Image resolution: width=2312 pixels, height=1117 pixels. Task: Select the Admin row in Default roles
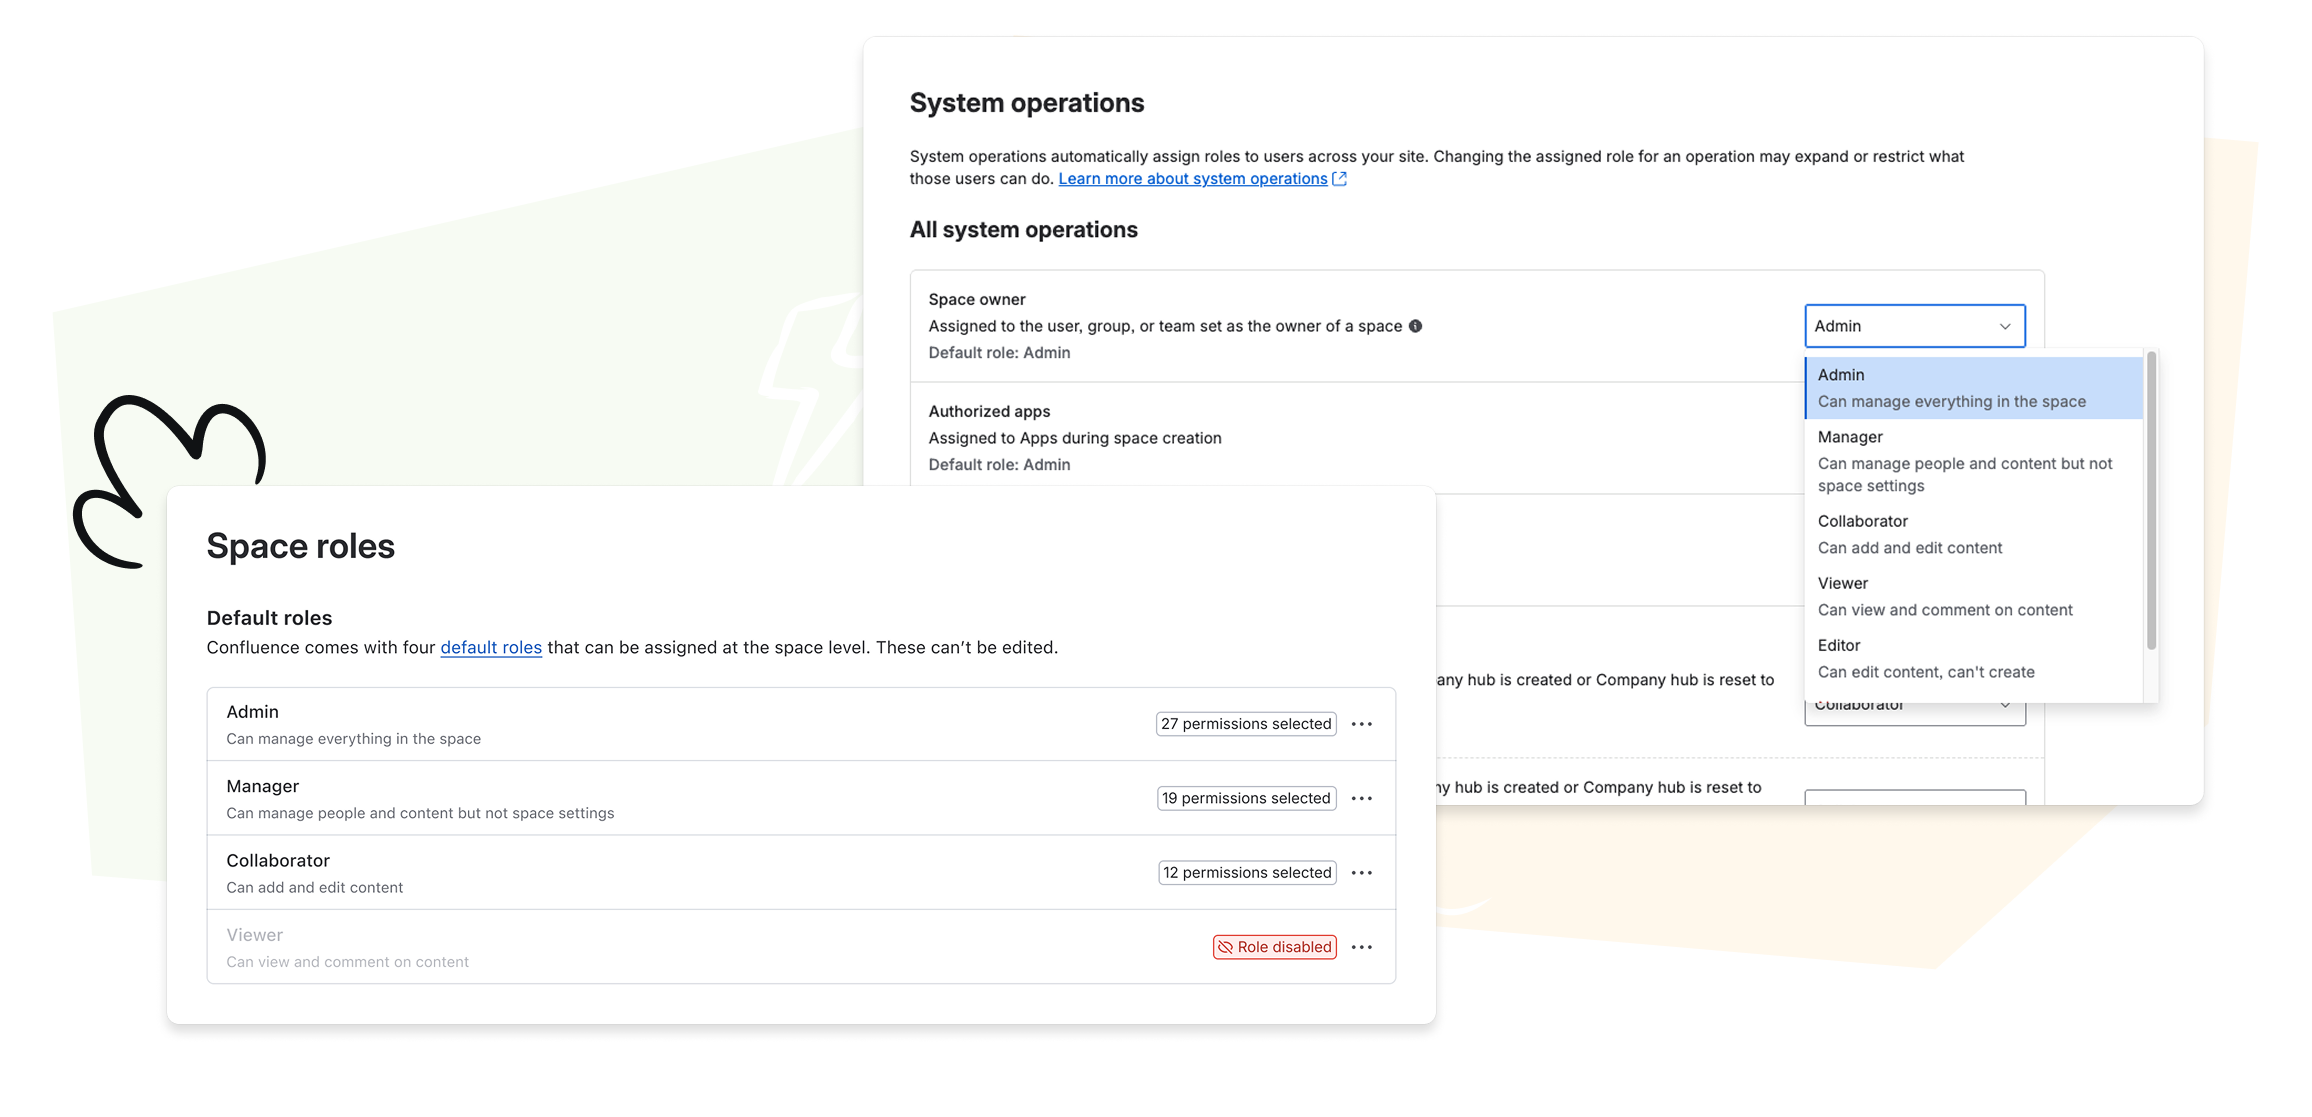[801, 724]
